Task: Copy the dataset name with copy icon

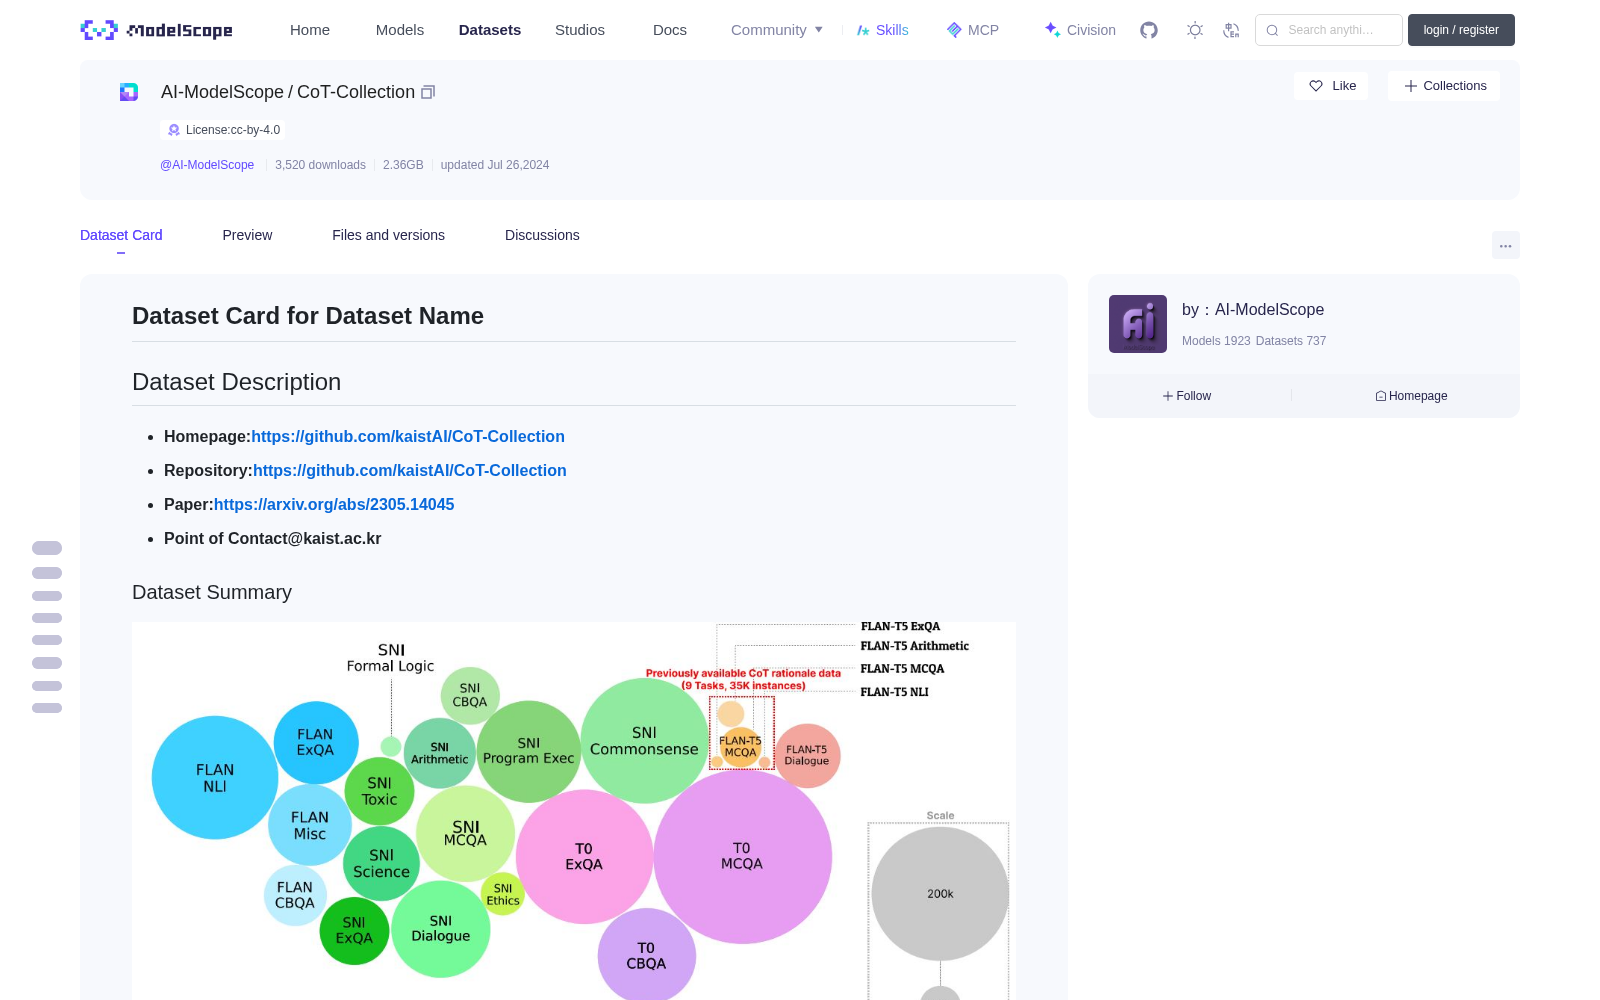Action: (428, 92)
